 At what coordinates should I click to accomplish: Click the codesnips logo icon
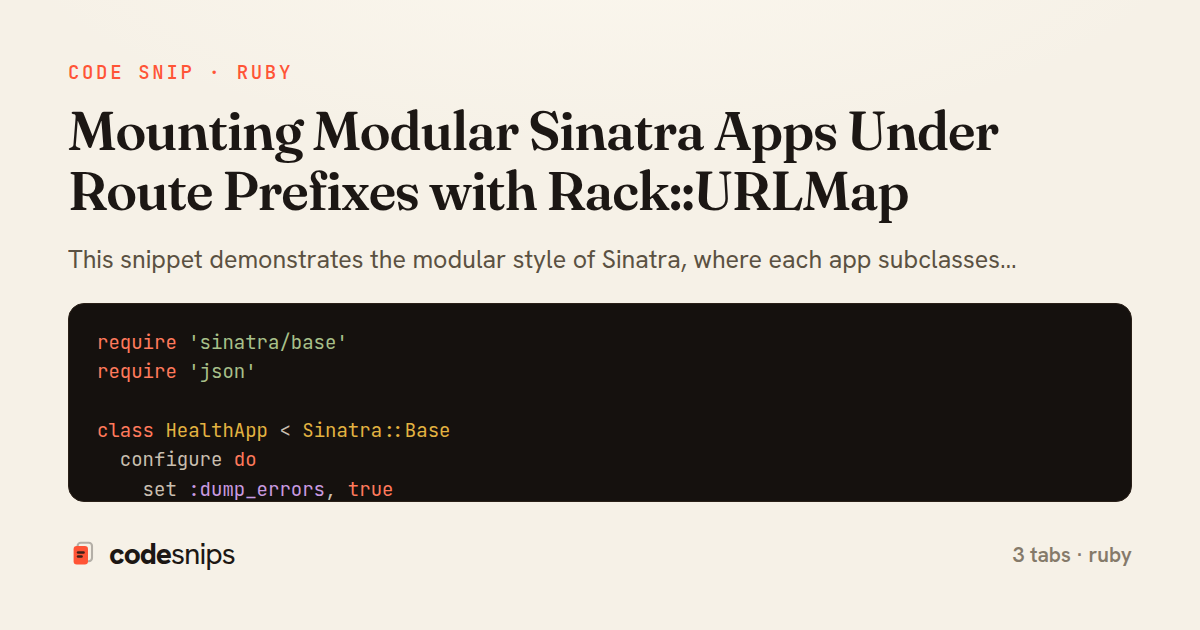point(83,554)
